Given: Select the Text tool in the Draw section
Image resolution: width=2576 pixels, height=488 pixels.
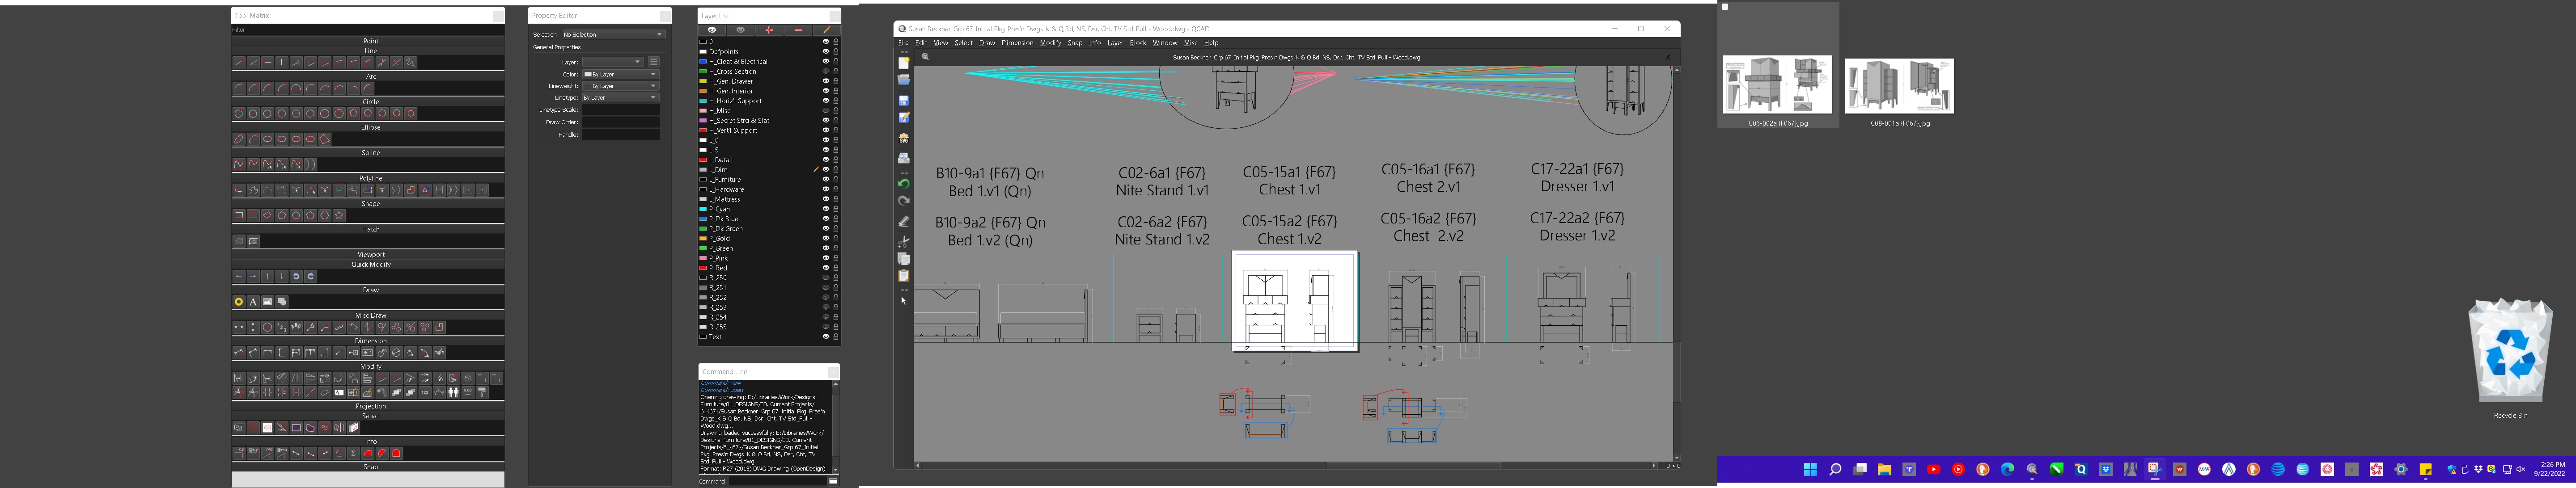Looking at the screenshot, I should coord(253,301).
